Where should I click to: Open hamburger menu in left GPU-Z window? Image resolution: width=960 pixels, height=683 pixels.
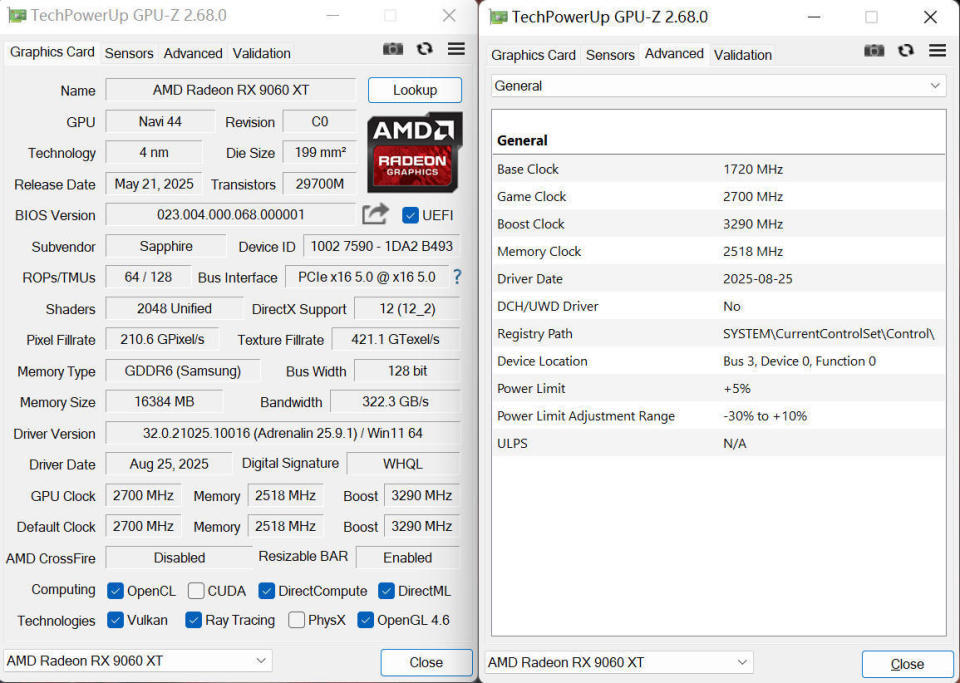coord(456,49)
